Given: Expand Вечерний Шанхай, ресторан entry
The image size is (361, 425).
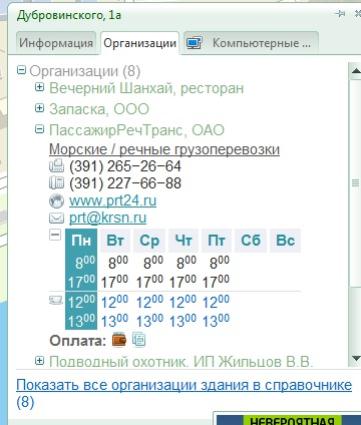Looking at the screenshot, I should (39, 87).
